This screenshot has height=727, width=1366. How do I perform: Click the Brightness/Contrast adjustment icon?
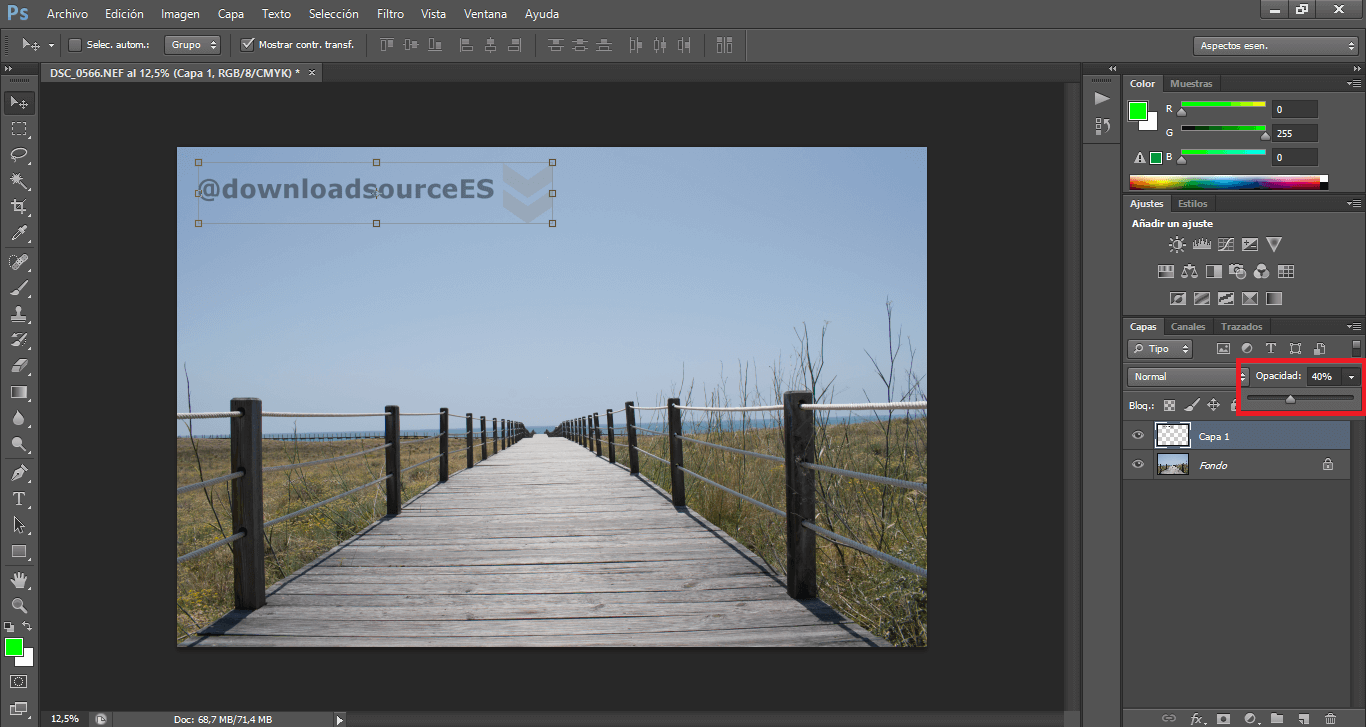[x=1178, y=244]
